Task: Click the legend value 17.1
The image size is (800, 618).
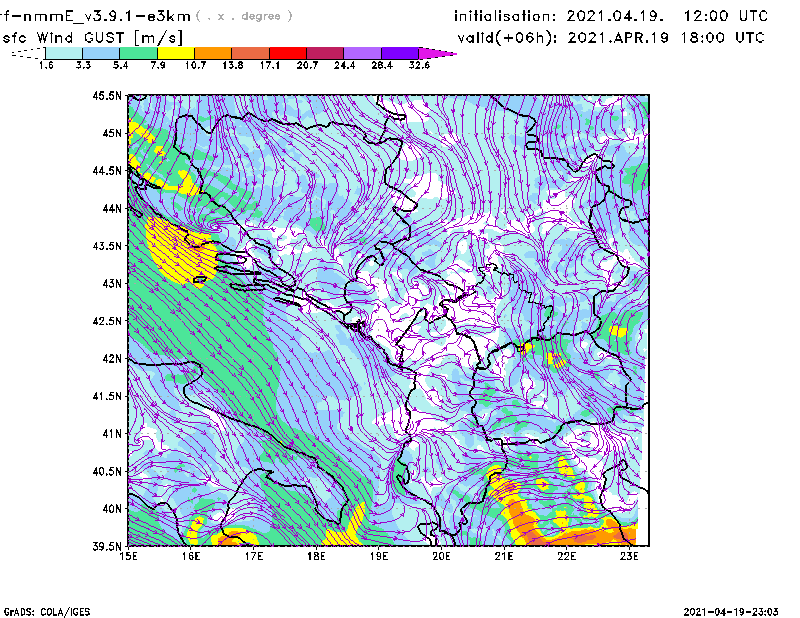Action: point(270,65)
